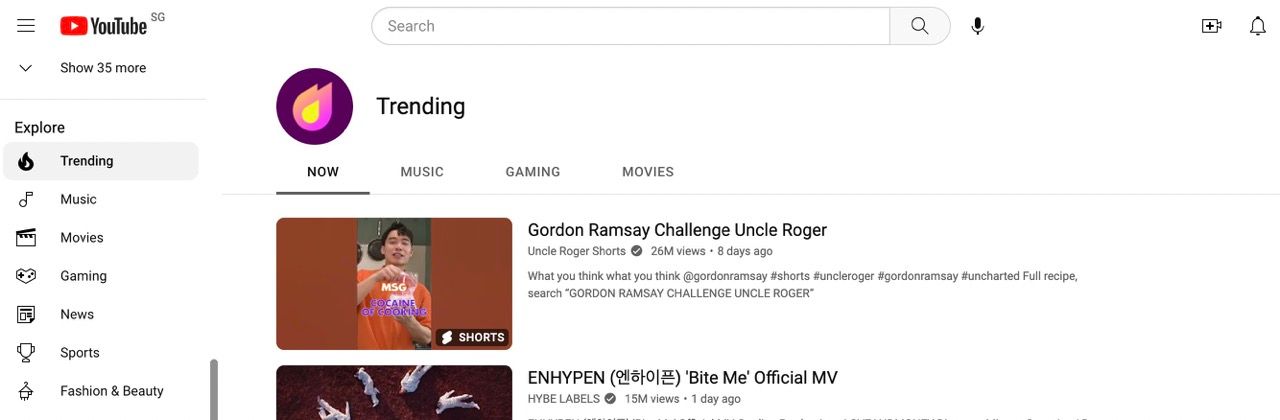
Task: Open Sports in the Explore sidebar
Action: [101, 353]
